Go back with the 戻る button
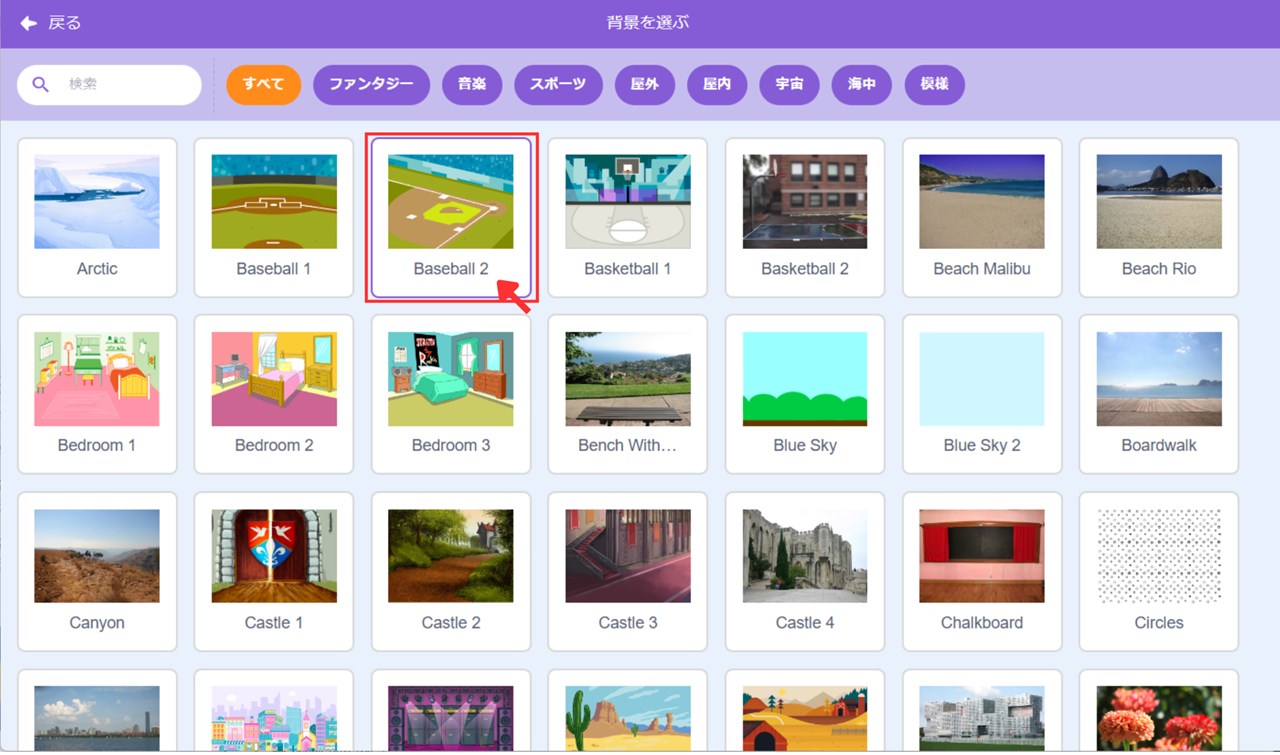 click(50, 23)
